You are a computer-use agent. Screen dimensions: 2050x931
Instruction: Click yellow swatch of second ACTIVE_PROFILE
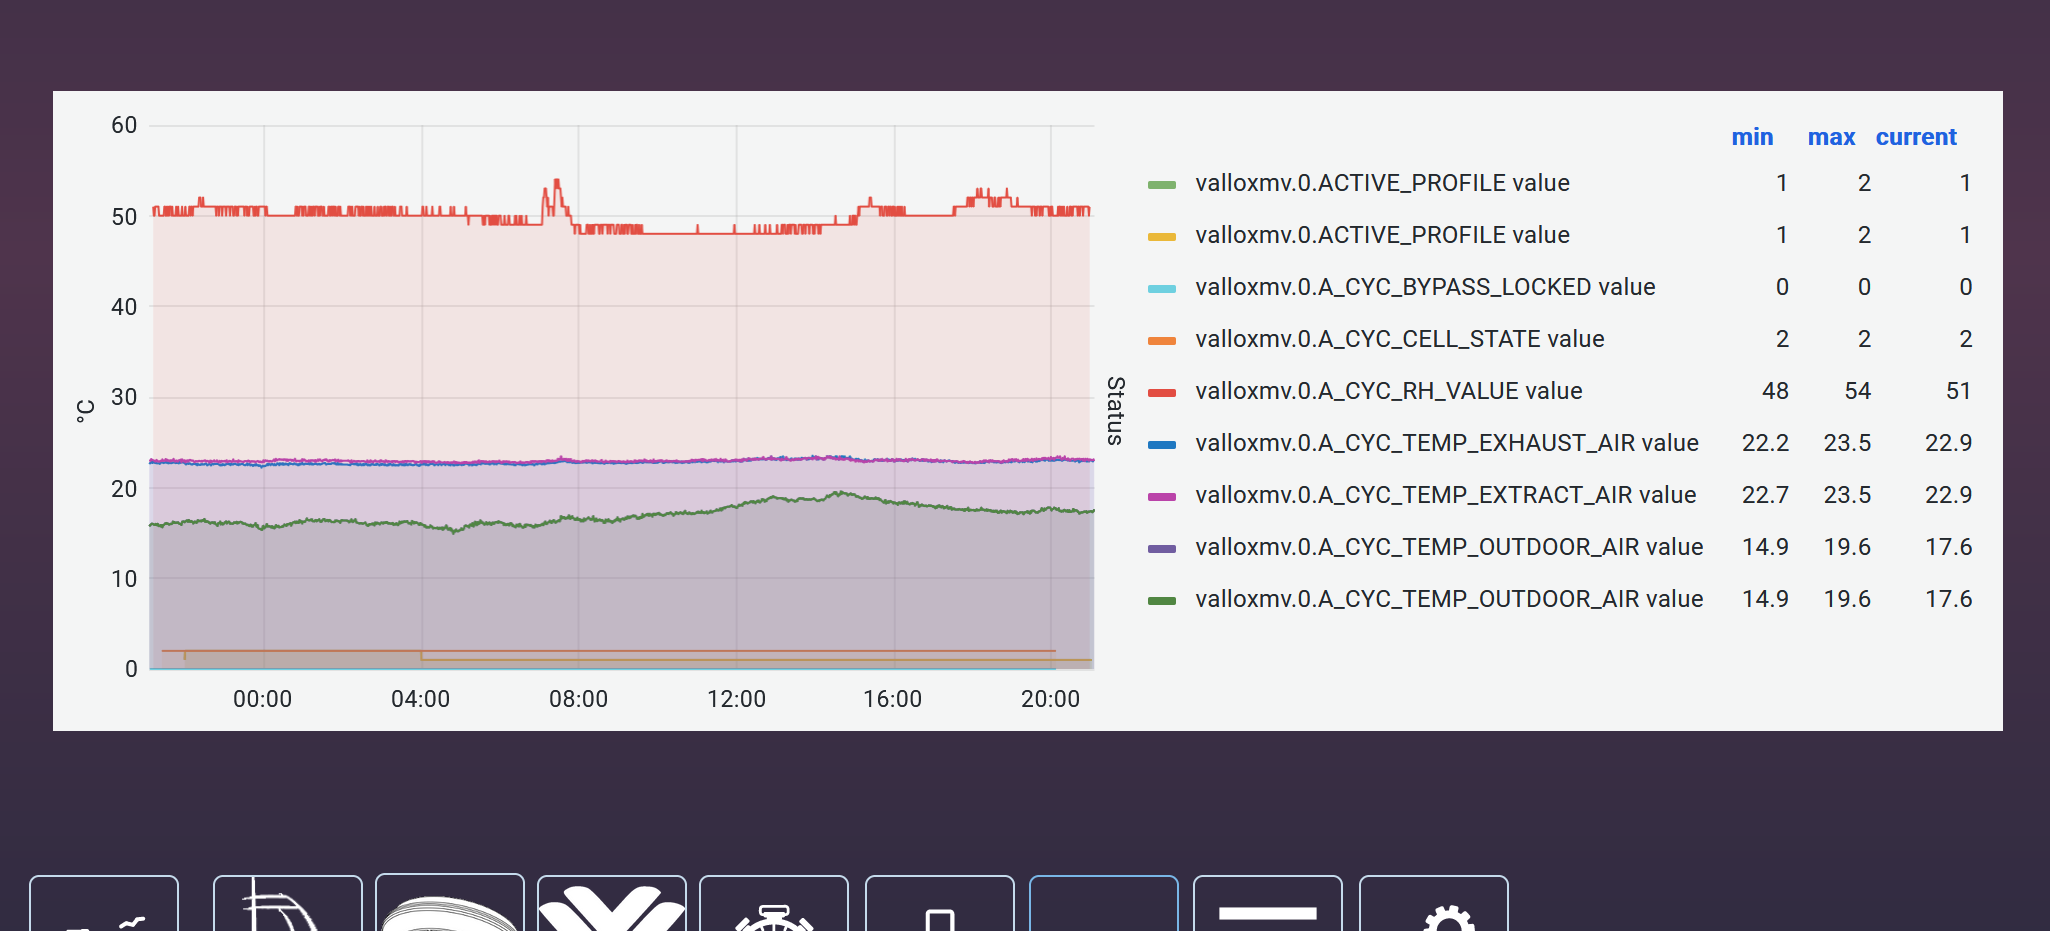click(1162, 236)
